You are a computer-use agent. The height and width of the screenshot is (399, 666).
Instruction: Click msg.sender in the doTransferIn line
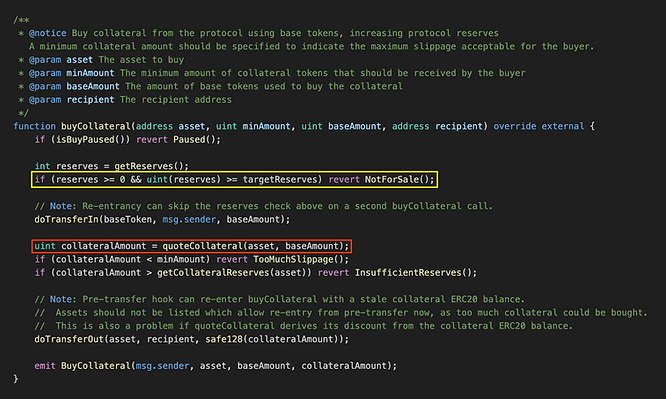click(x=189, y=219)
